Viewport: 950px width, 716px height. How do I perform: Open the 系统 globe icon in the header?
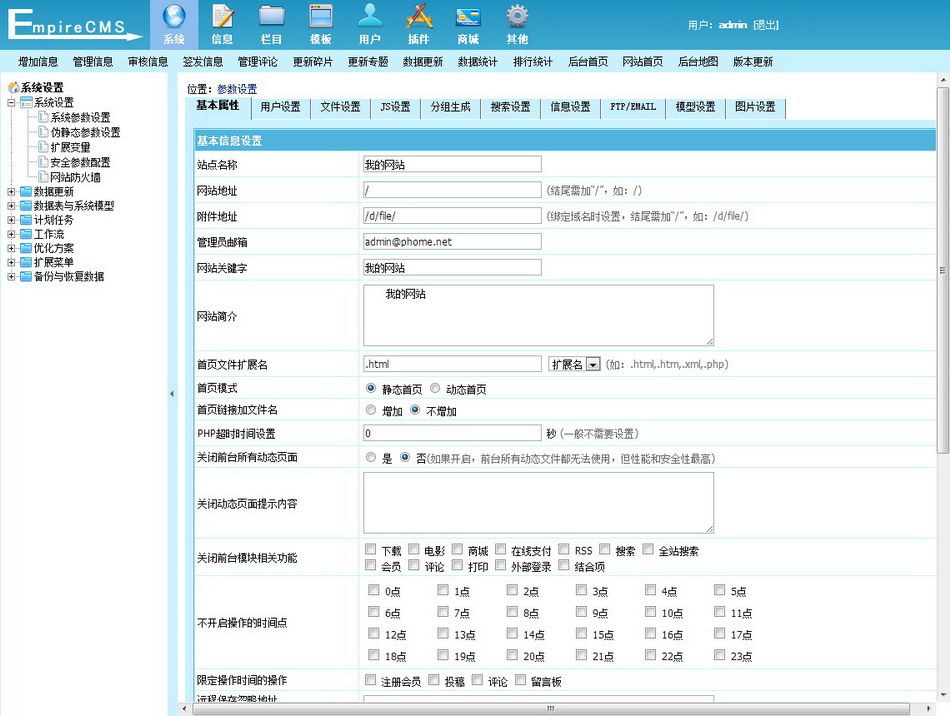174,16
